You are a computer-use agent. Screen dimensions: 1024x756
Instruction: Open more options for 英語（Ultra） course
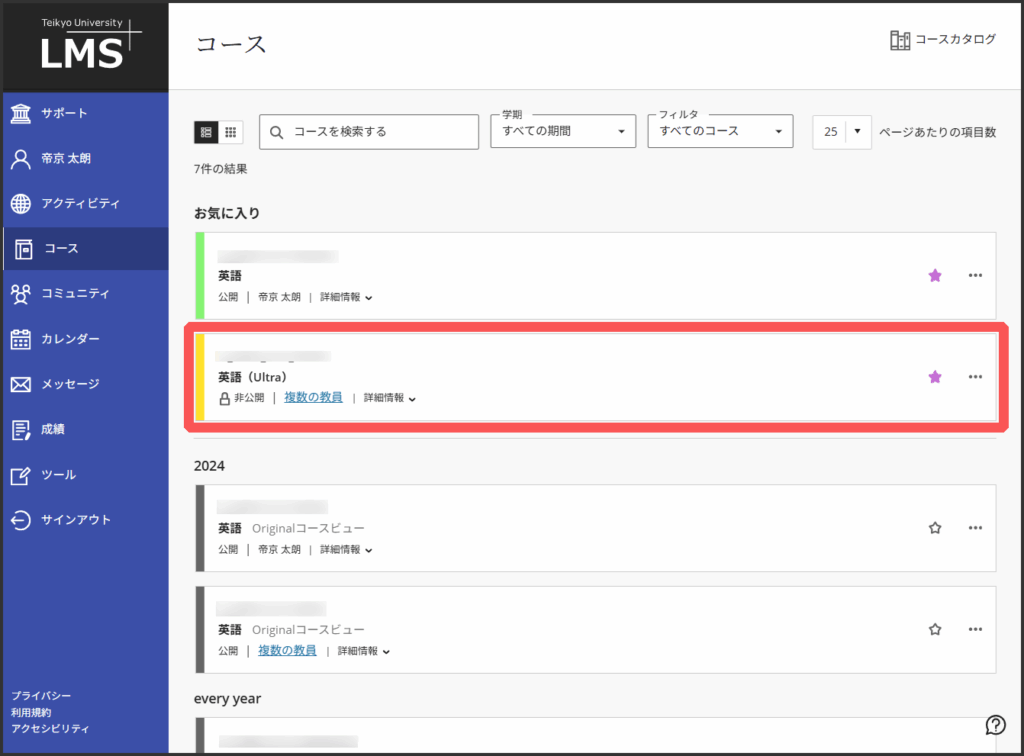tap(975, 377)
